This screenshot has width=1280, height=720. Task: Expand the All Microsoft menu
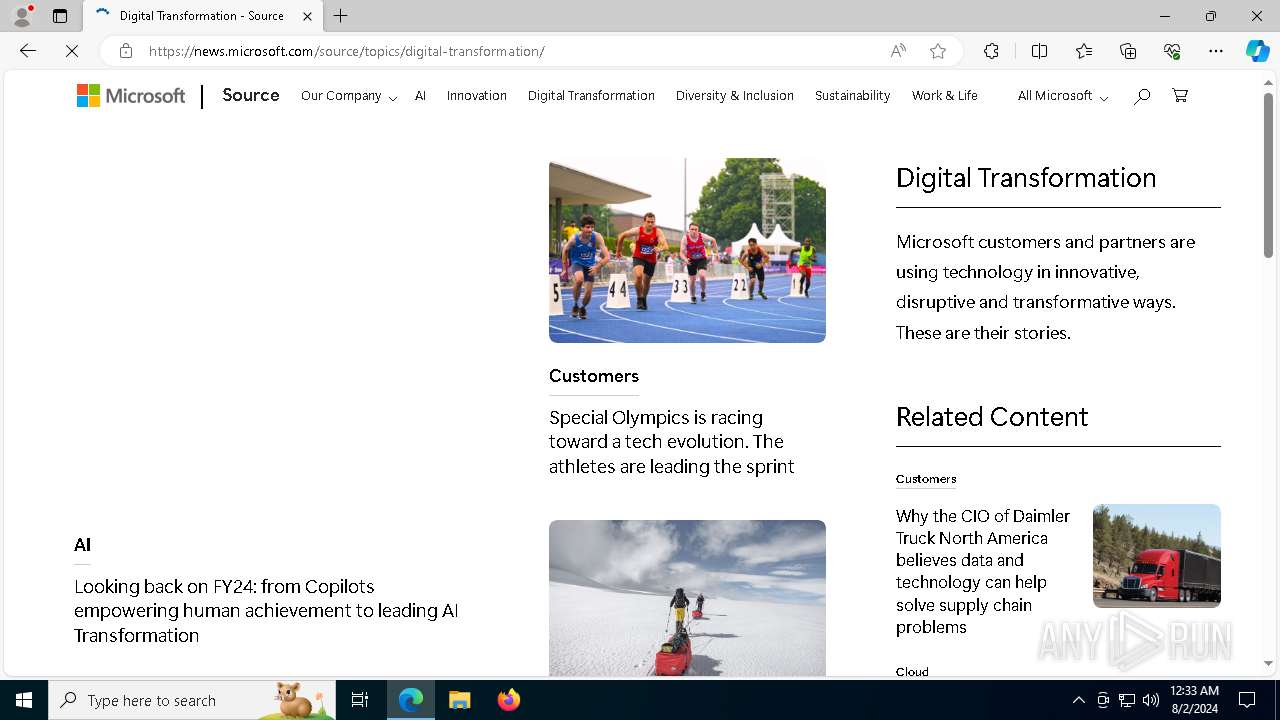(x=1062, y=96)
